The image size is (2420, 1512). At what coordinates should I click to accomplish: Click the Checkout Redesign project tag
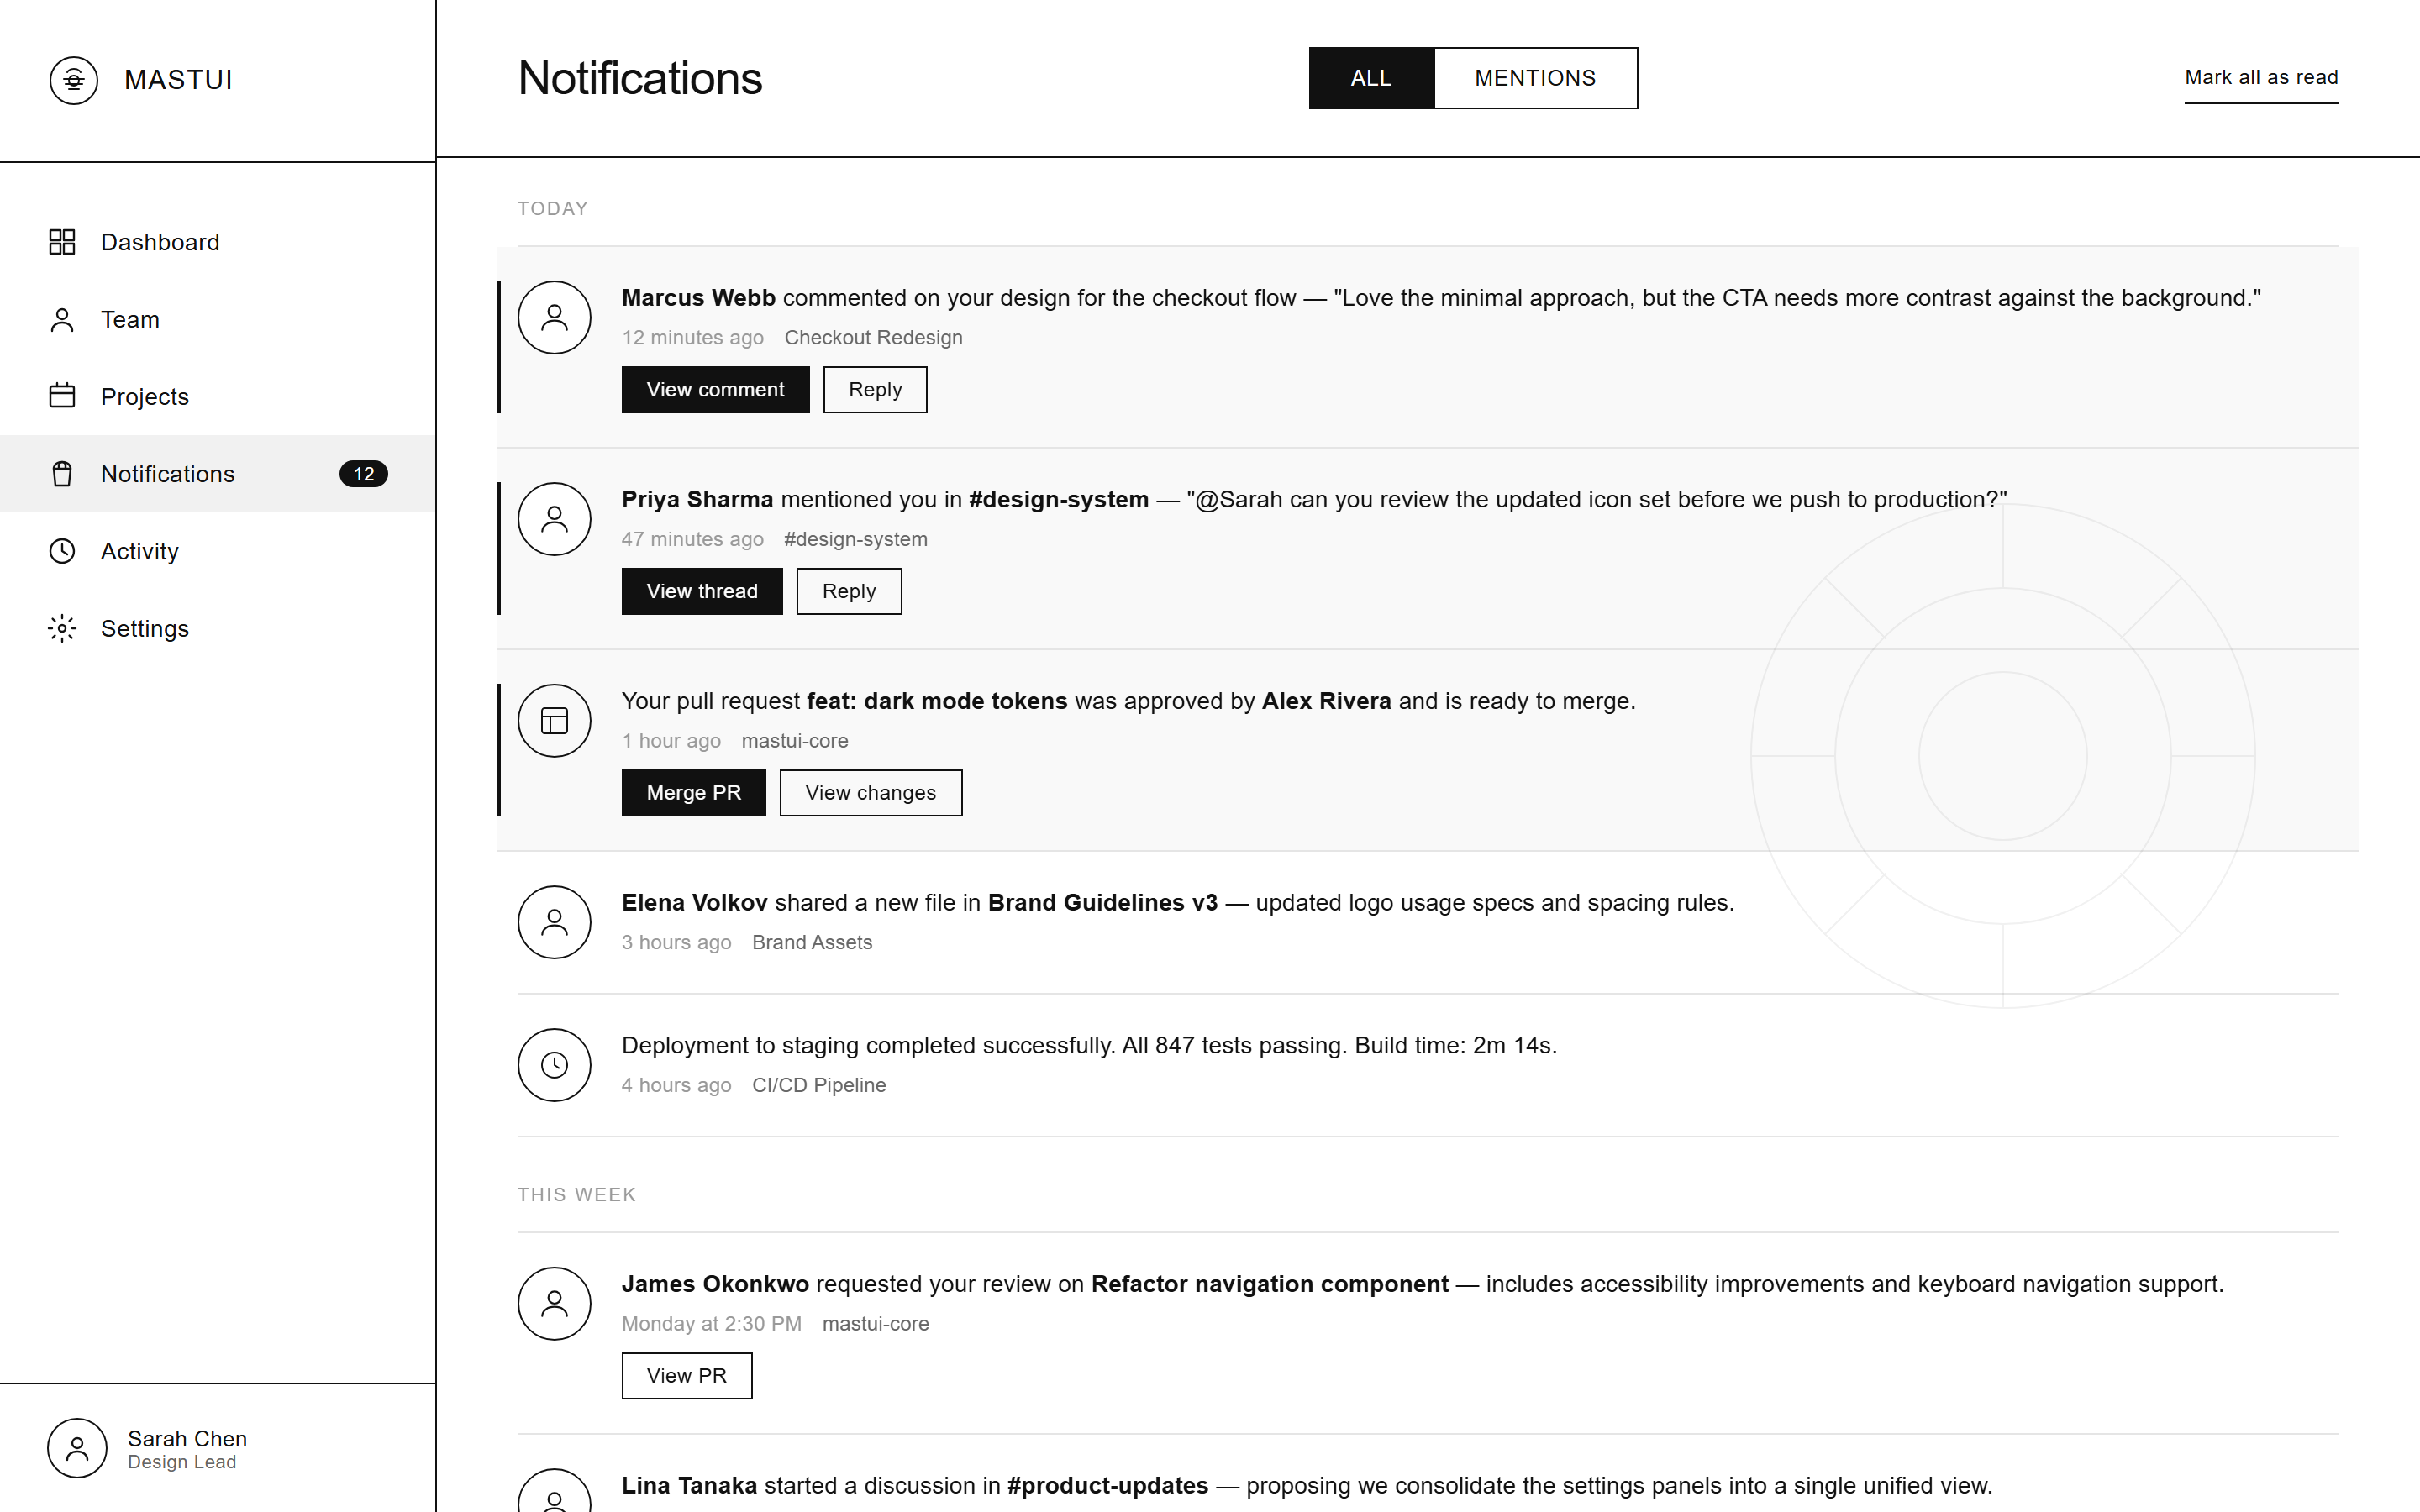pos(873,338)
